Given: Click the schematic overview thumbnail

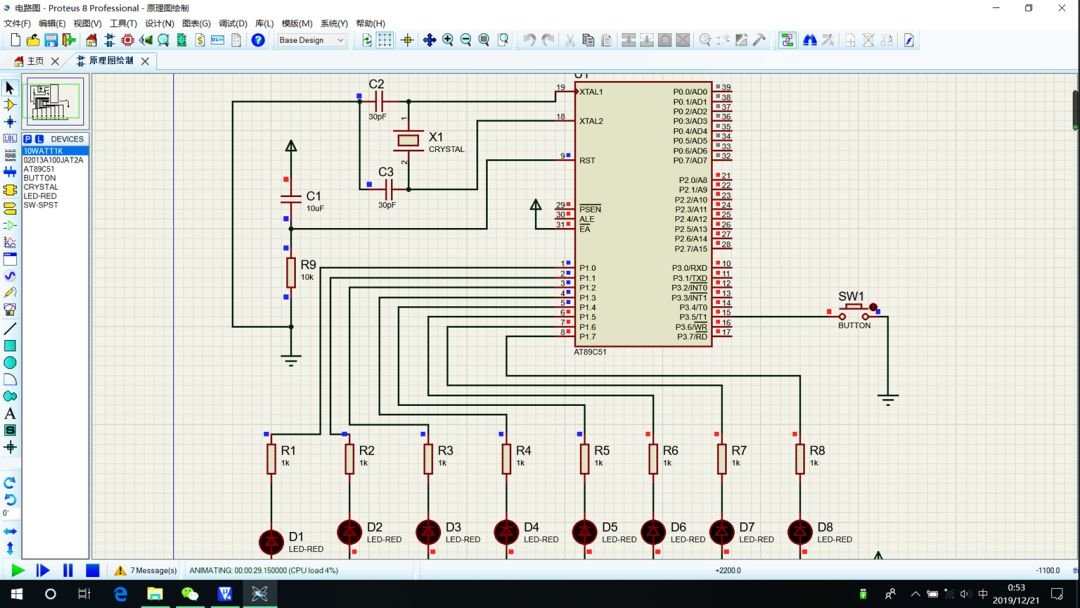Looking at the screenshot, I should pos(55,102).
